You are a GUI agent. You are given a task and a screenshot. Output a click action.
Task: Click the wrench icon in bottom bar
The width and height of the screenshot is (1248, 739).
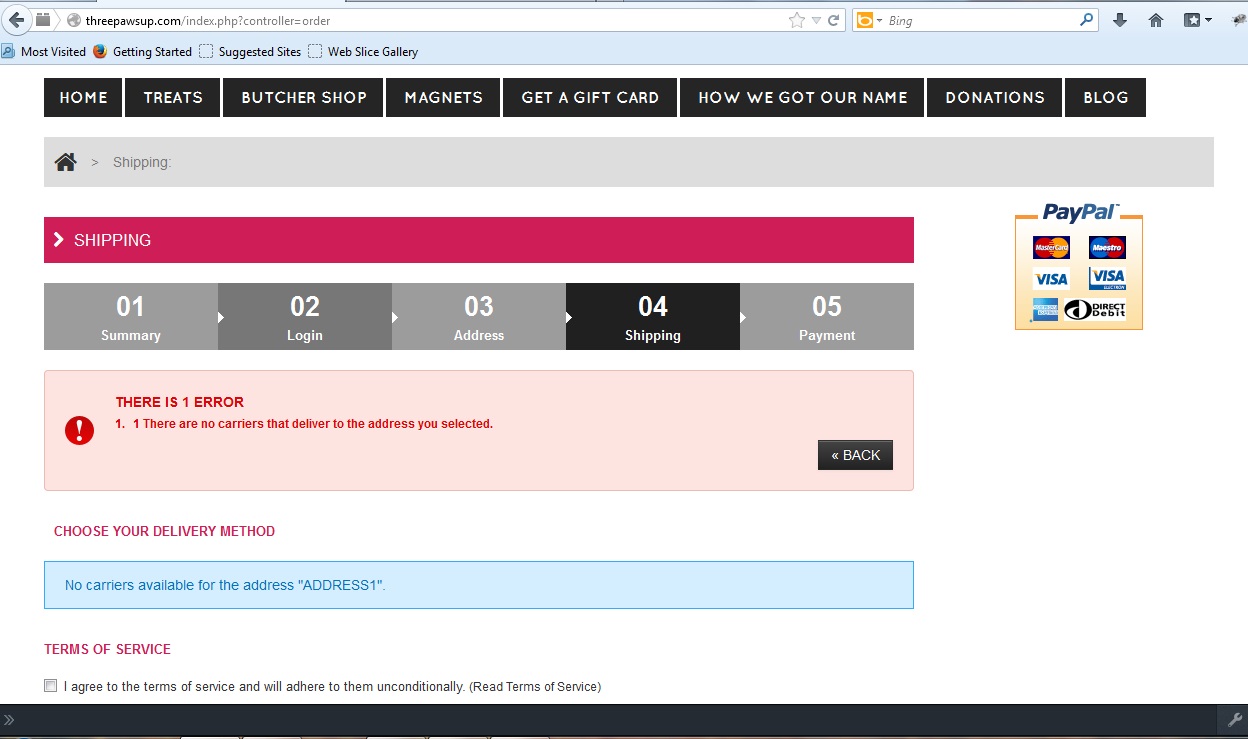click(x=1234, y=720)
